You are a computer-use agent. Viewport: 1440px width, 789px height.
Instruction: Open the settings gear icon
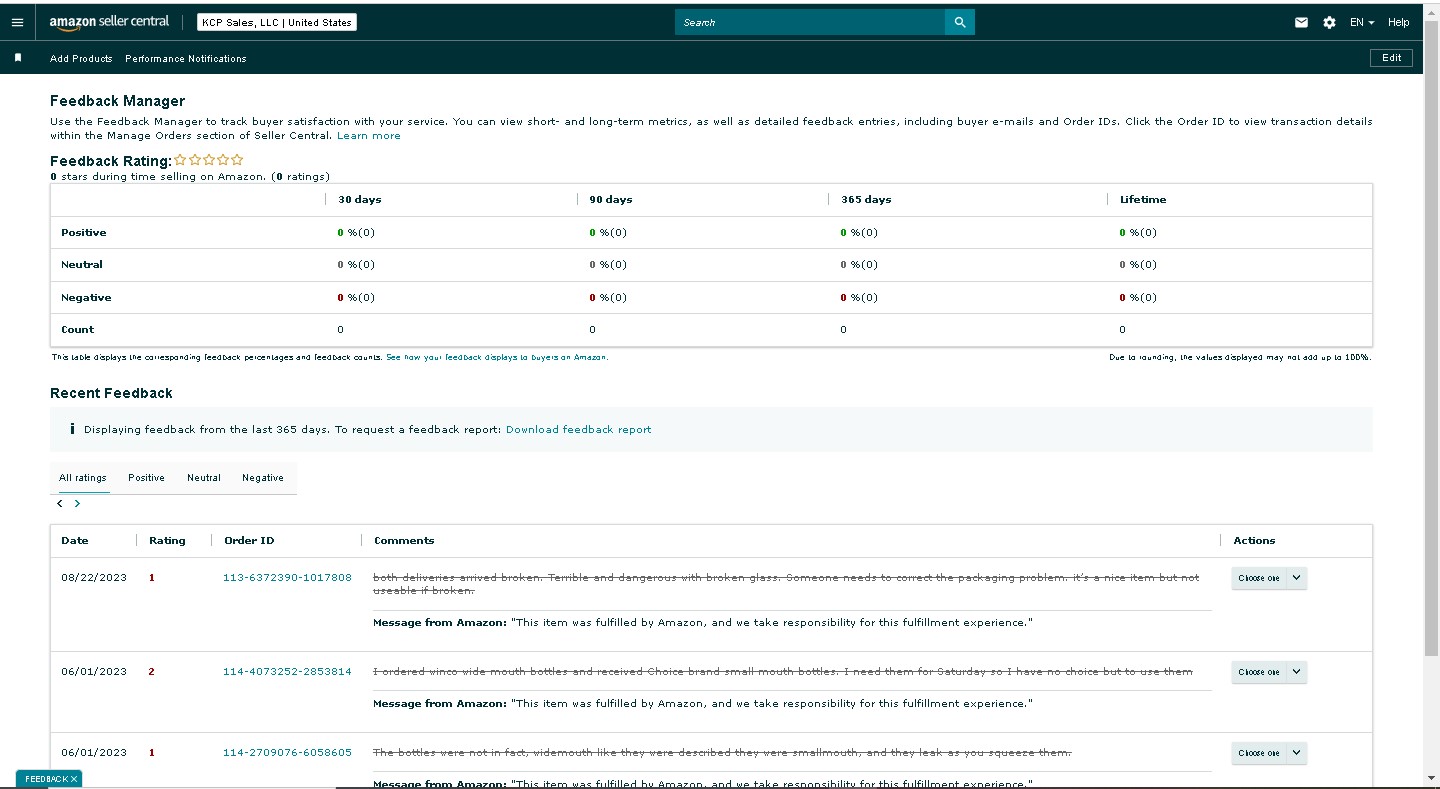click(x=1329, y=22)
